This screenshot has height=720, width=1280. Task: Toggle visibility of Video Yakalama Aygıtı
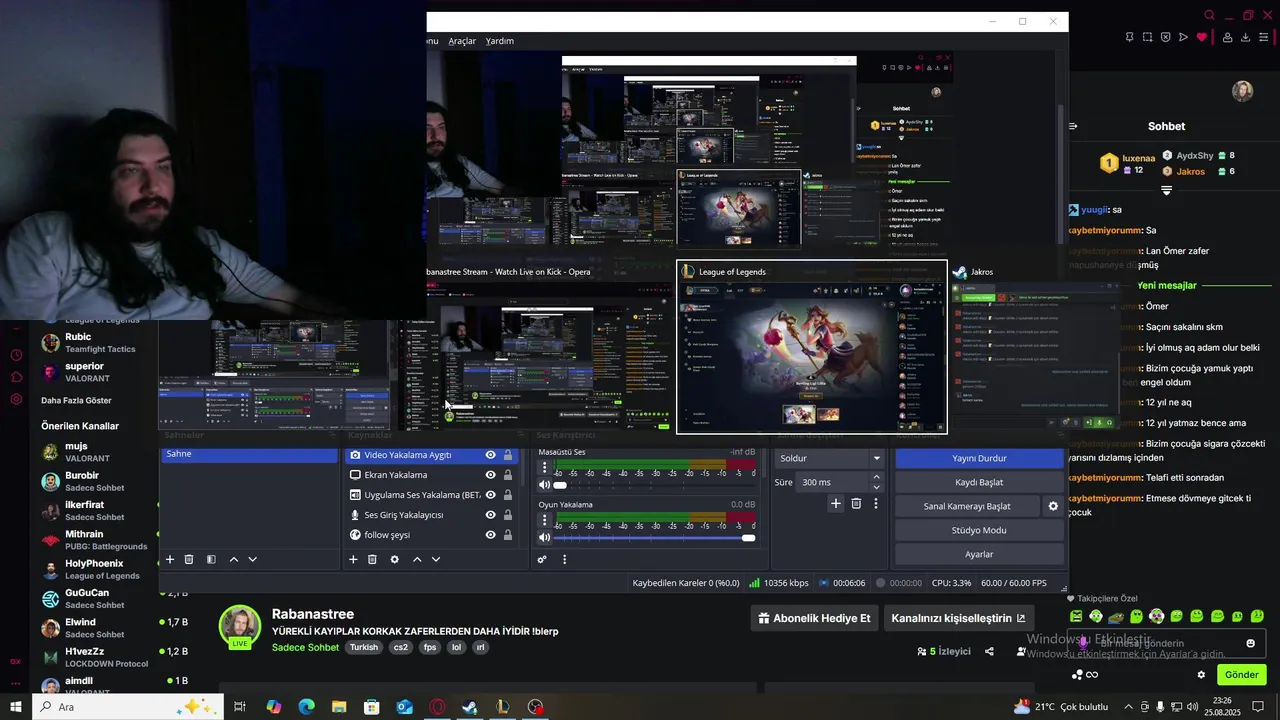tap(490, 455)
